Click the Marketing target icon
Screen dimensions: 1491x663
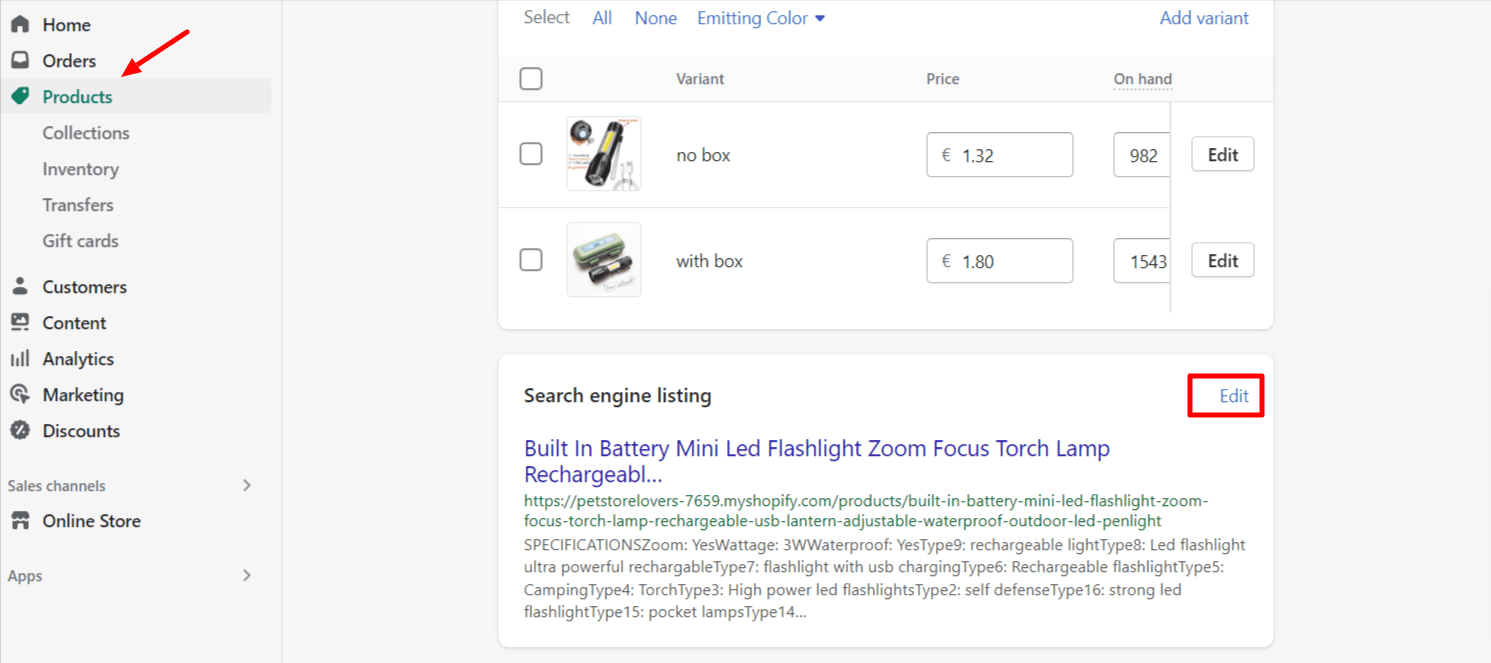20,394
